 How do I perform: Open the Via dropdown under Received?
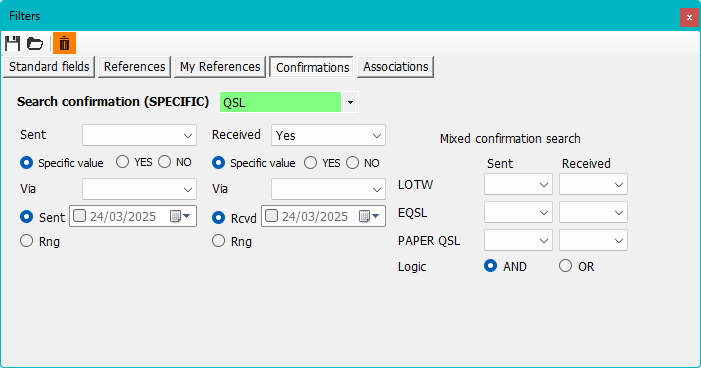tap(328, 189)
